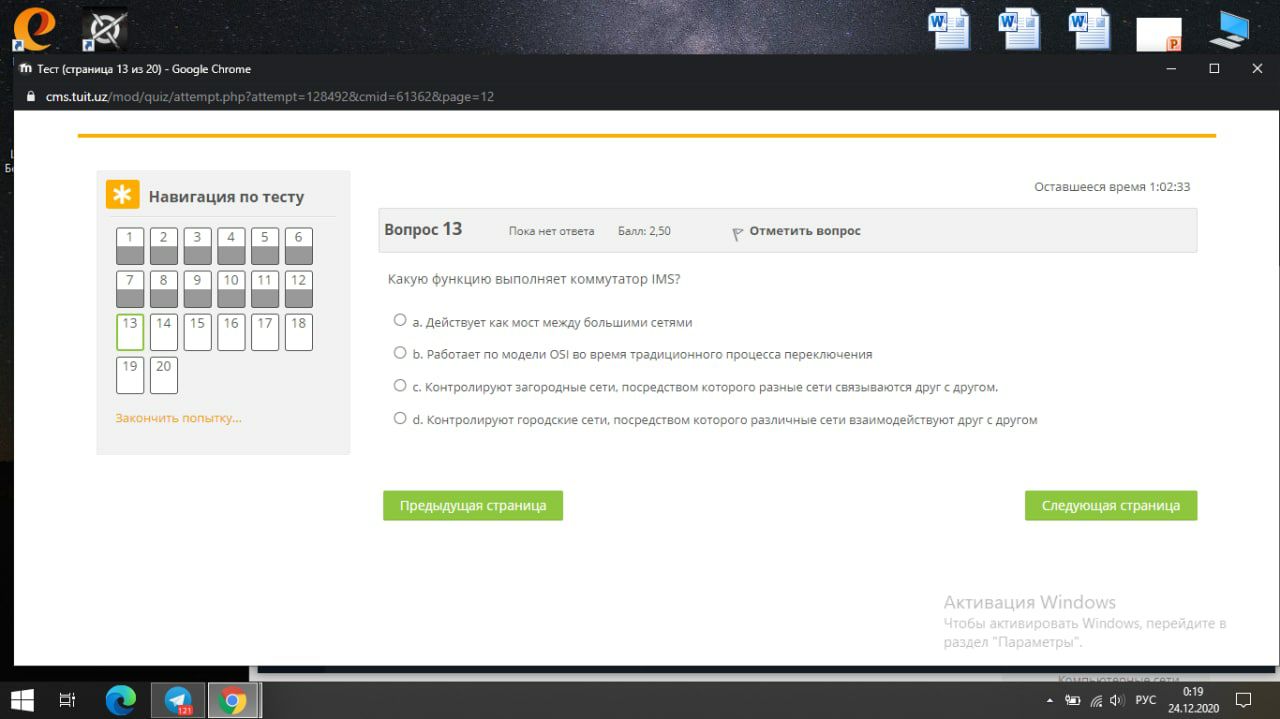
Task: Open the first Word document desktop icon
Action: 948,28
